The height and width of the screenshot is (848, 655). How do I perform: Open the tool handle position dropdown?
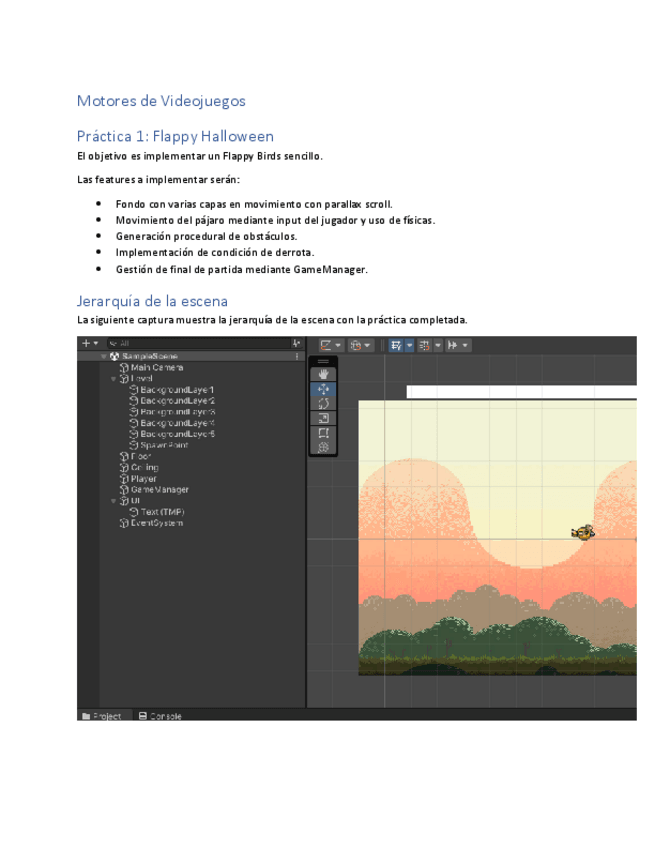pos(338,345)
